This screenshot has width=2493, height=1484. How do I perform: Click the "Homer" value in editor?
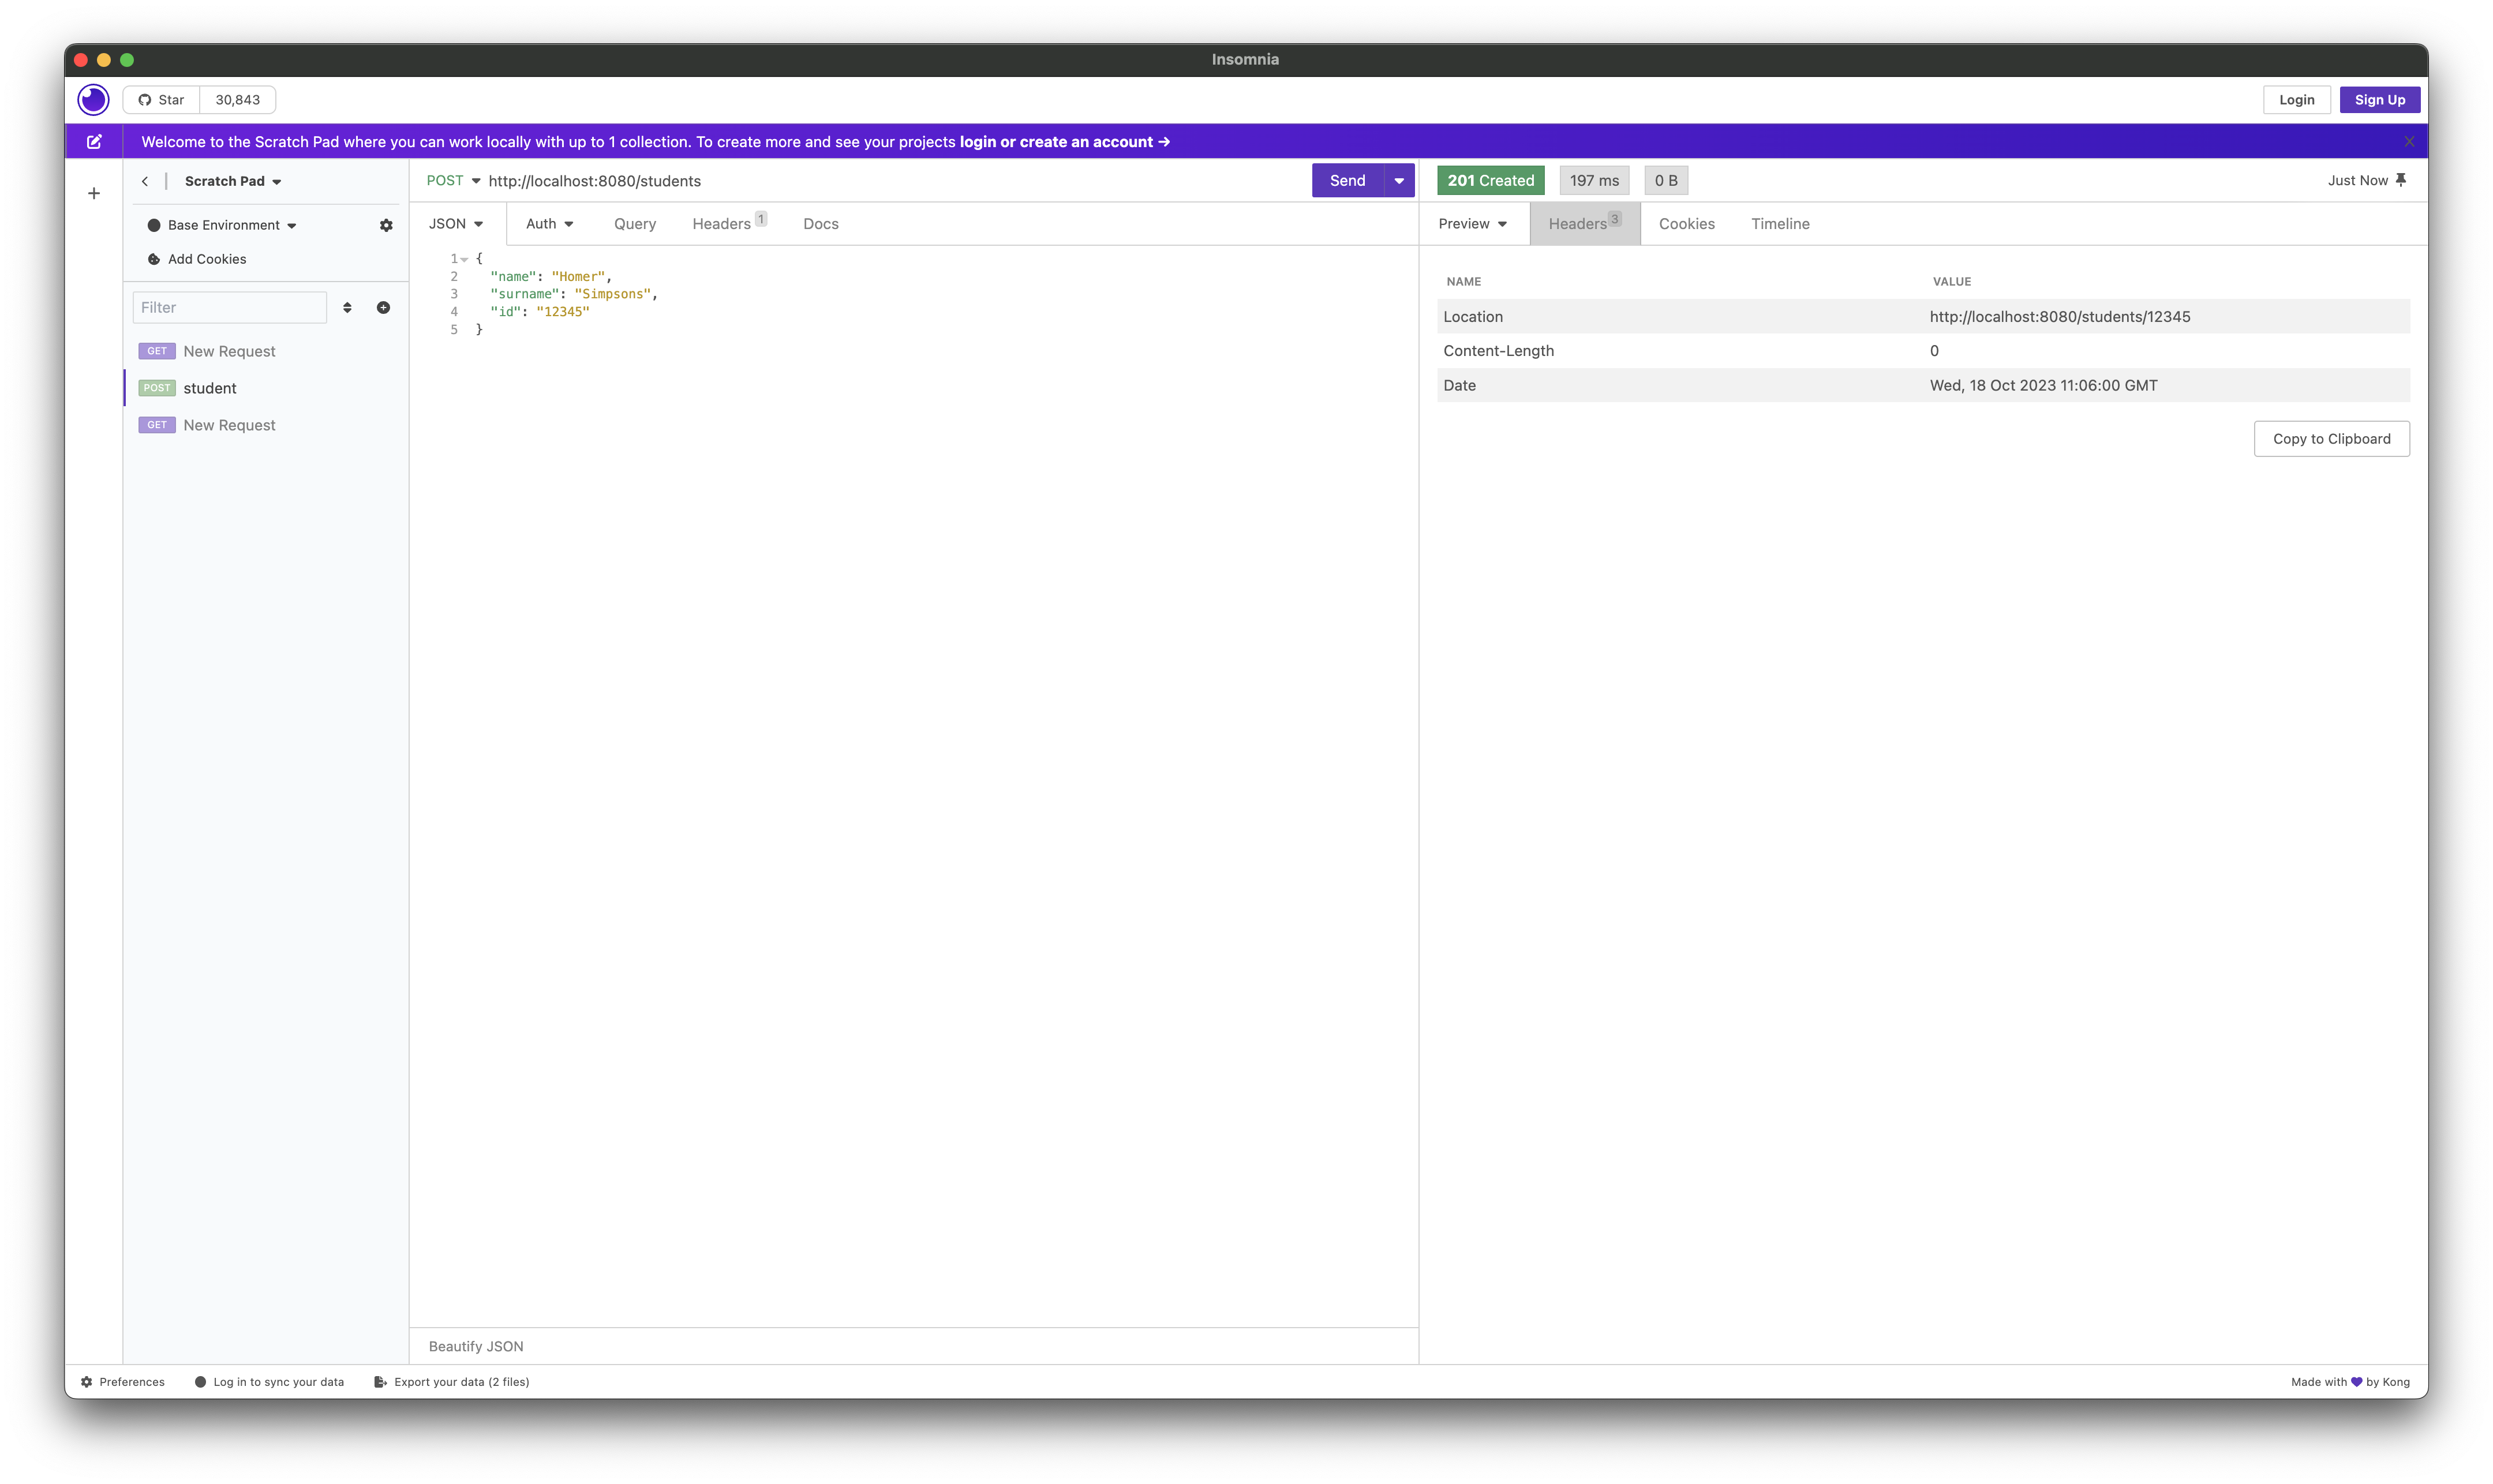[578, 277]
